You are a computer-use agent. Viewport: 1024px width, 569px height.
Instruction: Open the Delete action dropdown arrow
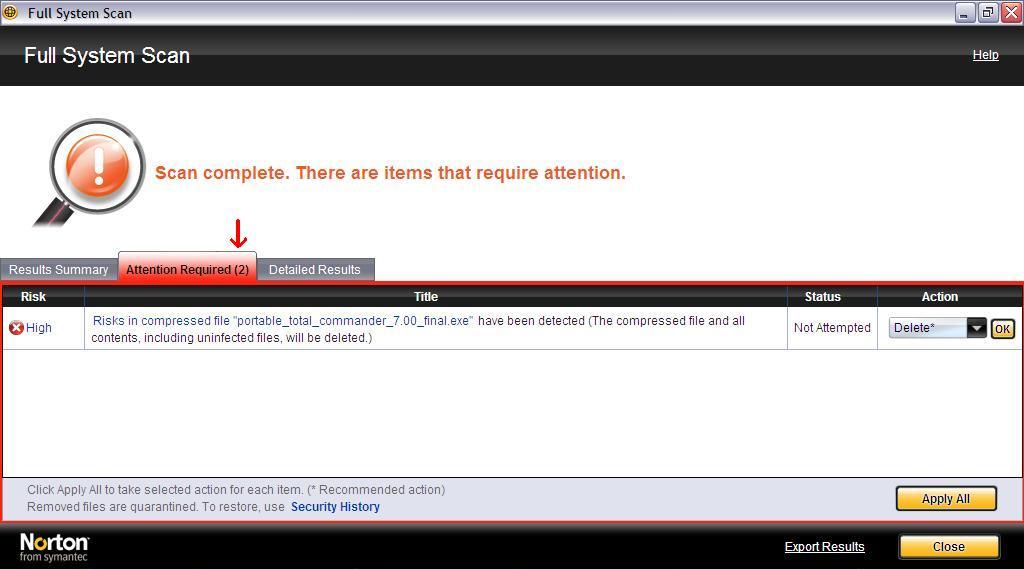976,328
